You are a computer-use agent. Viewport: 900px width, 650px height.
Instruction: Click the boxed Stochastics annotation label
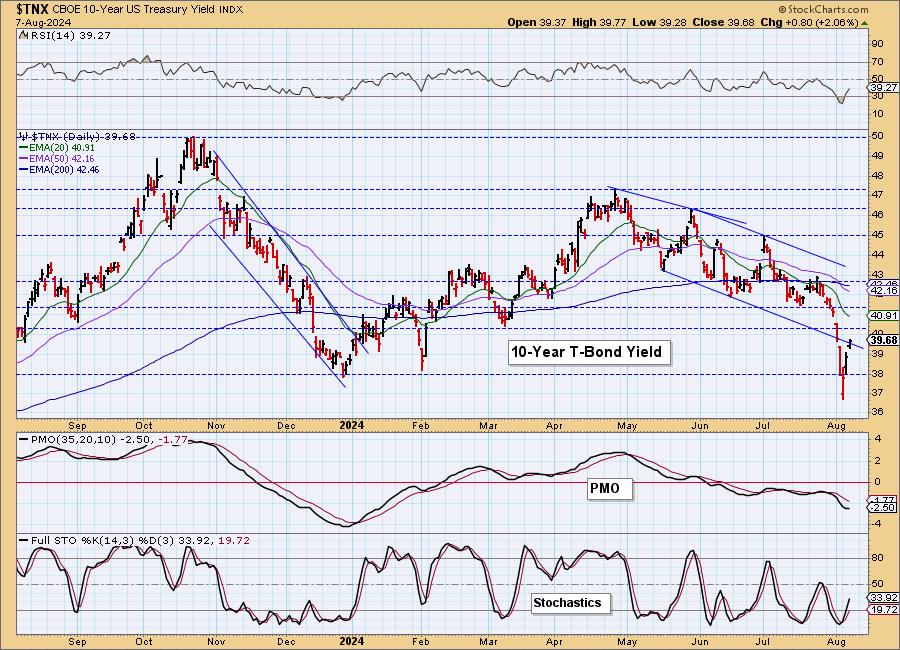[571, 603]
